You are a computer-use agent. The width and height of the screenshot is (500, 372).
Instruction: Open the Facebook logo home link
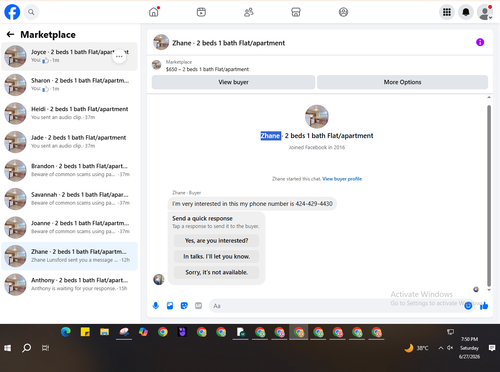[x=12, y=12]
